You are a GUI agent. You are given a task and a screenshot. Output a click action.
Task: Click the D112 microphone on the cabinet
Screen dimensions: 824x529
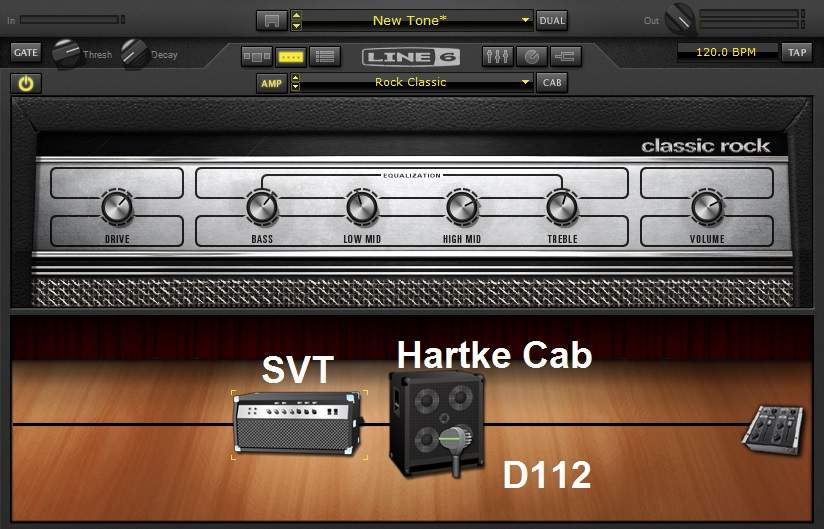(x=456, y=450)
